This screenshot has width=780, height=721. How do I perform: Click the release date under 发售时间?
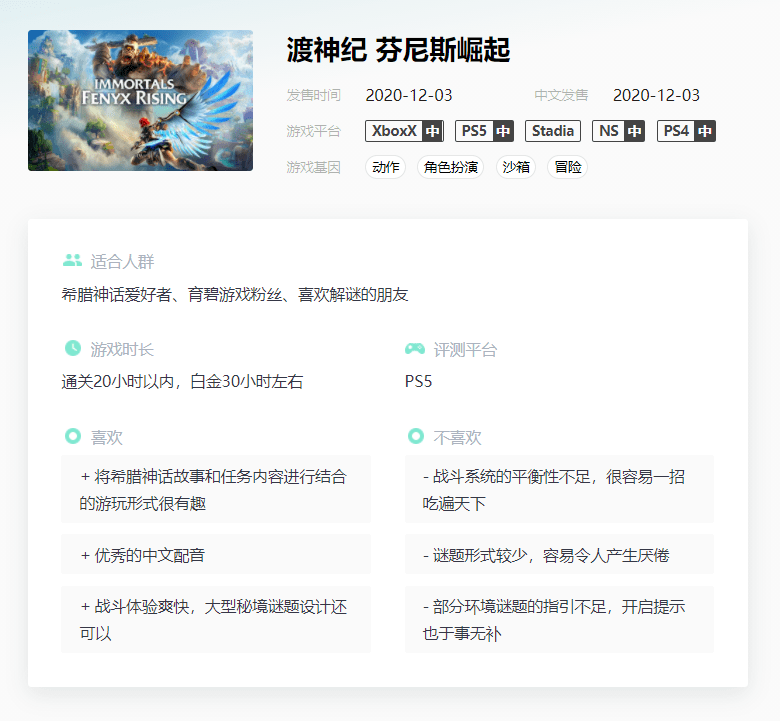[x=409, y=95]
